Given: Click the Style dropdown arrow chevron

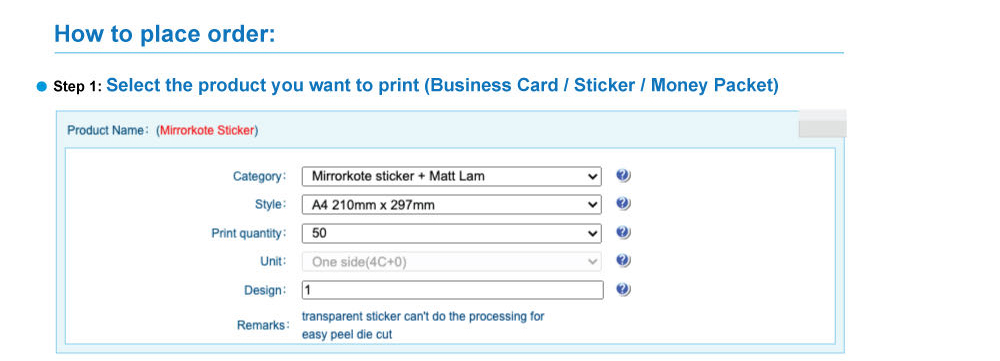Looking at the screenshot, I should tap(592, 205).
